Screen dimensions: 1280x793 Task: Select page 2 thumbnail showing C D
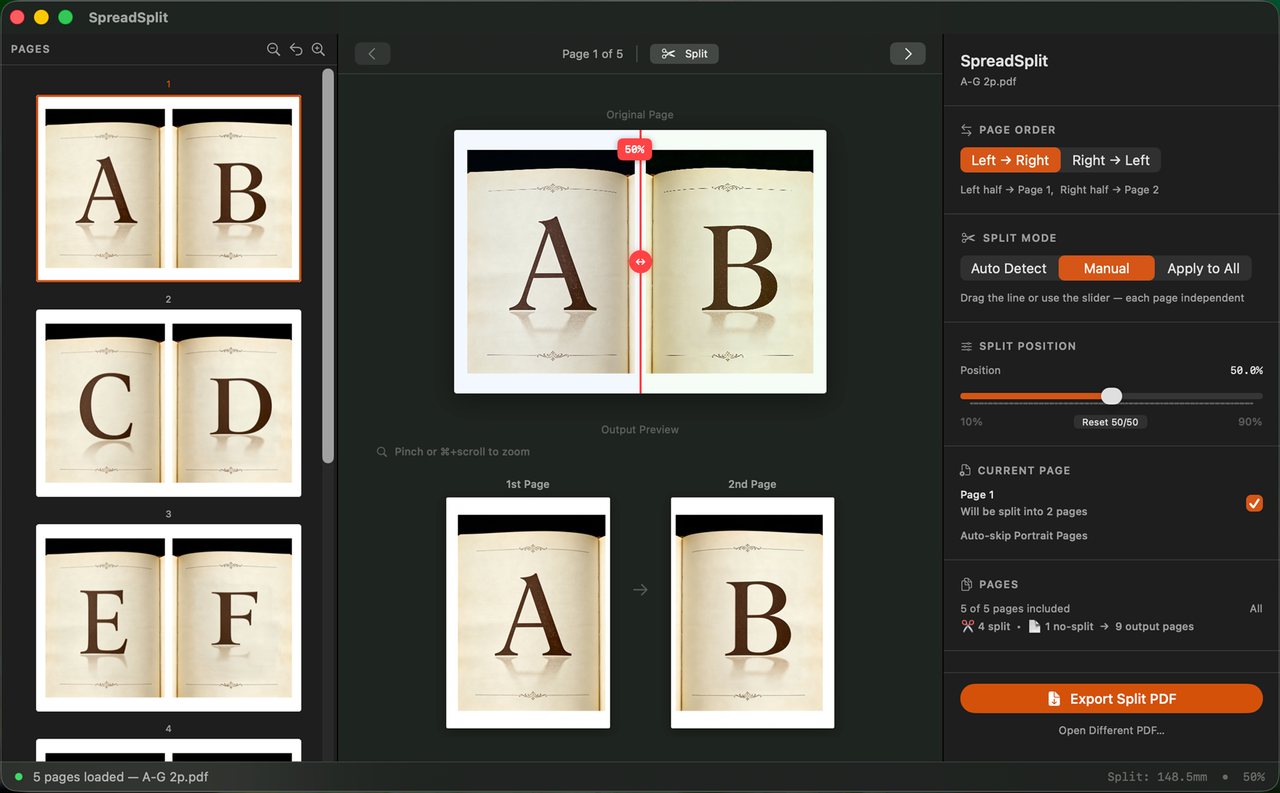point(169,403)
